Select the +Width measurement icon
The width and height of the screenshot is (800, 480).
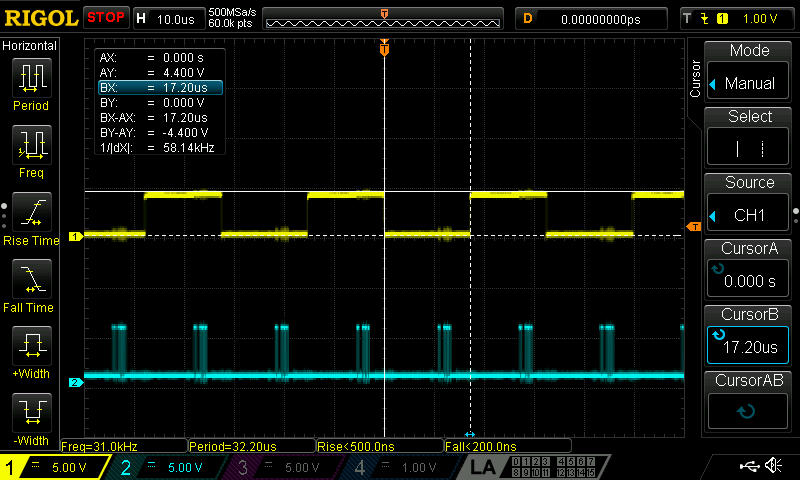click(32, 346)
